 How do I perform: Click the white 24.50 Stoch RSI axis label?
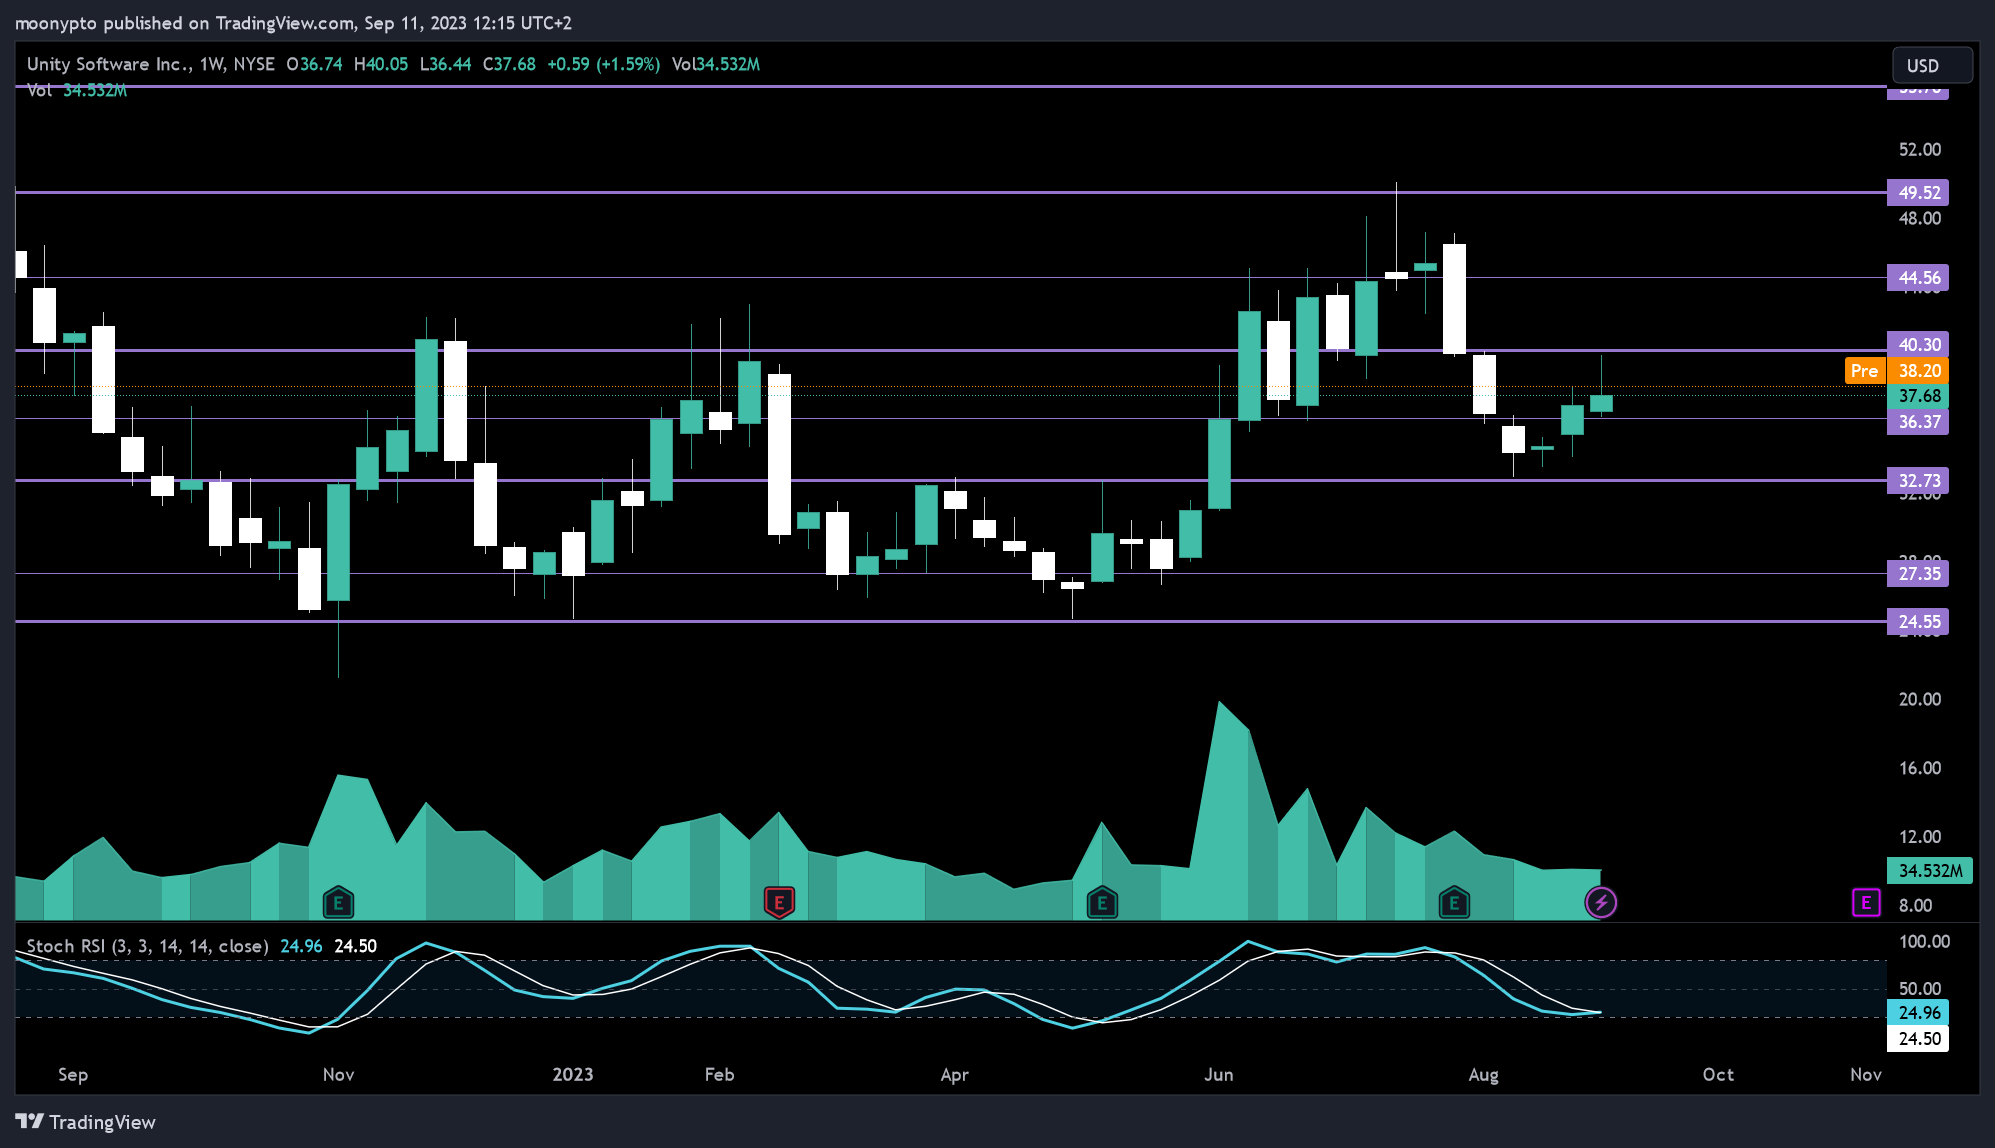click(1918, 1039)
